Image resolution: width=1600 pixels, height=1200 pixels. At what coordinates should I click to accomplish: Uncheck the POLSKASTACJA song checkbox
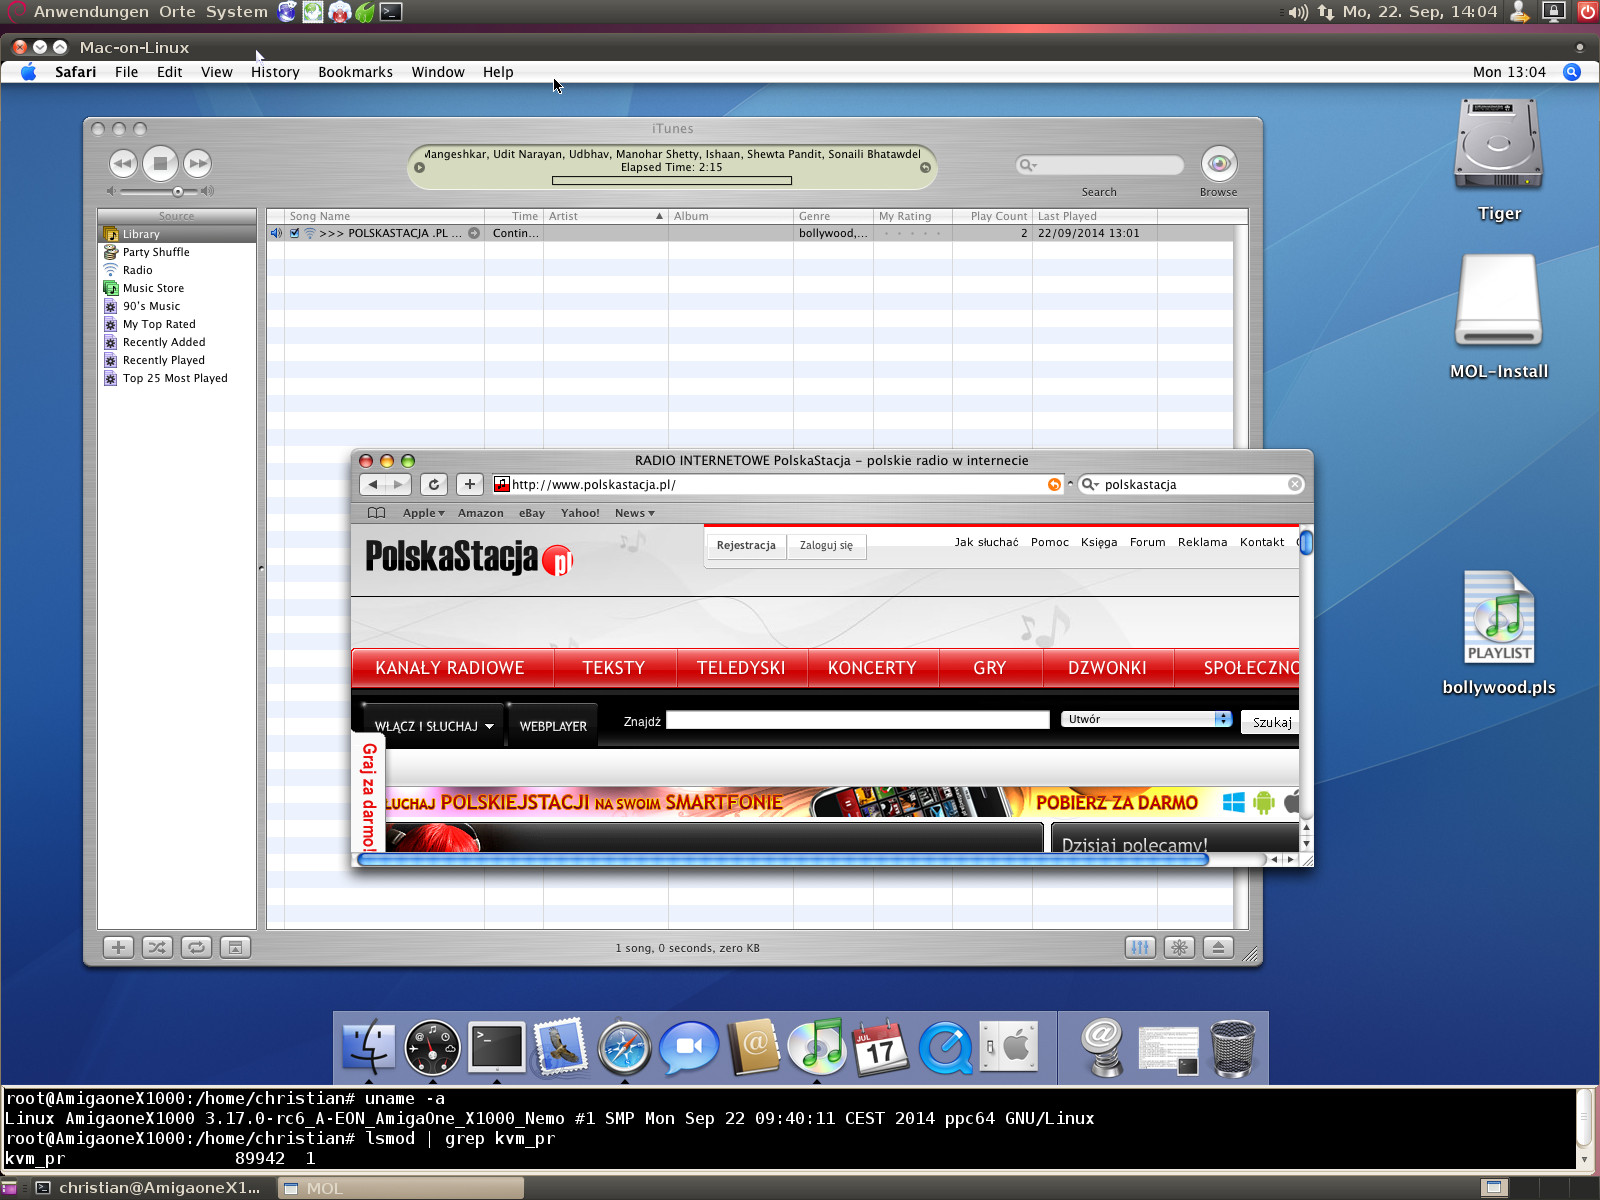pos(295,233)
